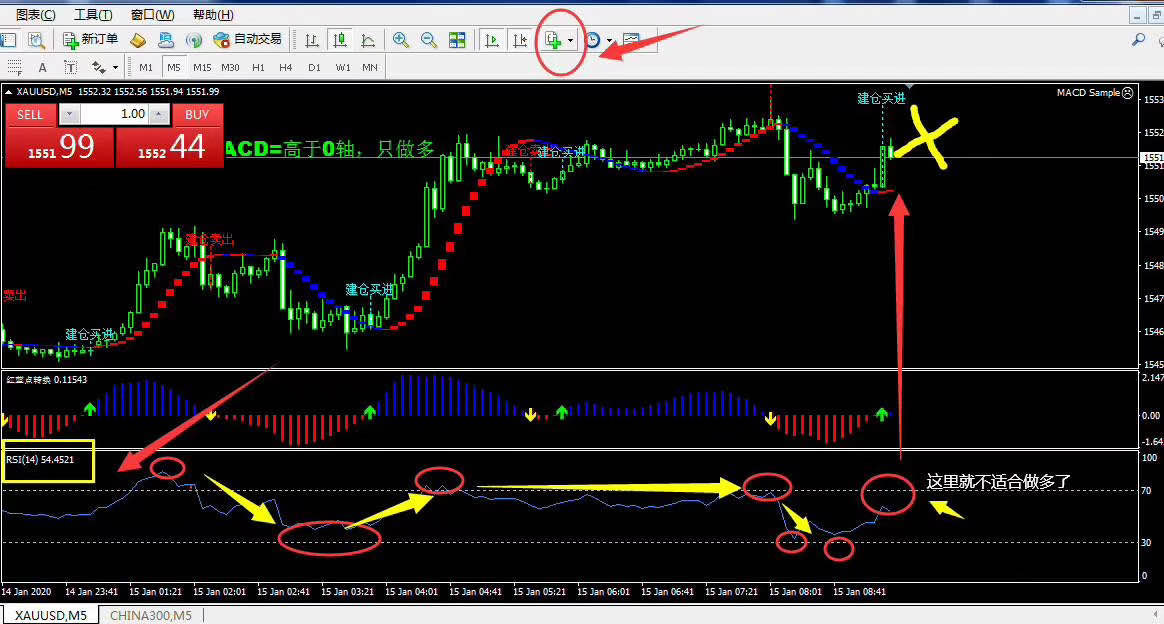Screen dimensions: 1164x624
Task: Toggle chart auto scroll
Action: (491, 40)
